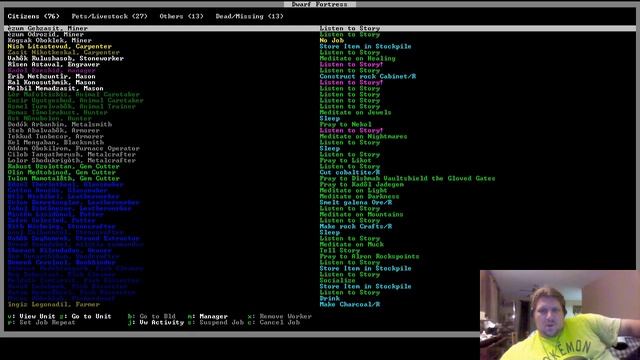Select Oddom Obokilron, Furnace Operator
This screenshot has width=640, height=360.
tap(73, 149)
